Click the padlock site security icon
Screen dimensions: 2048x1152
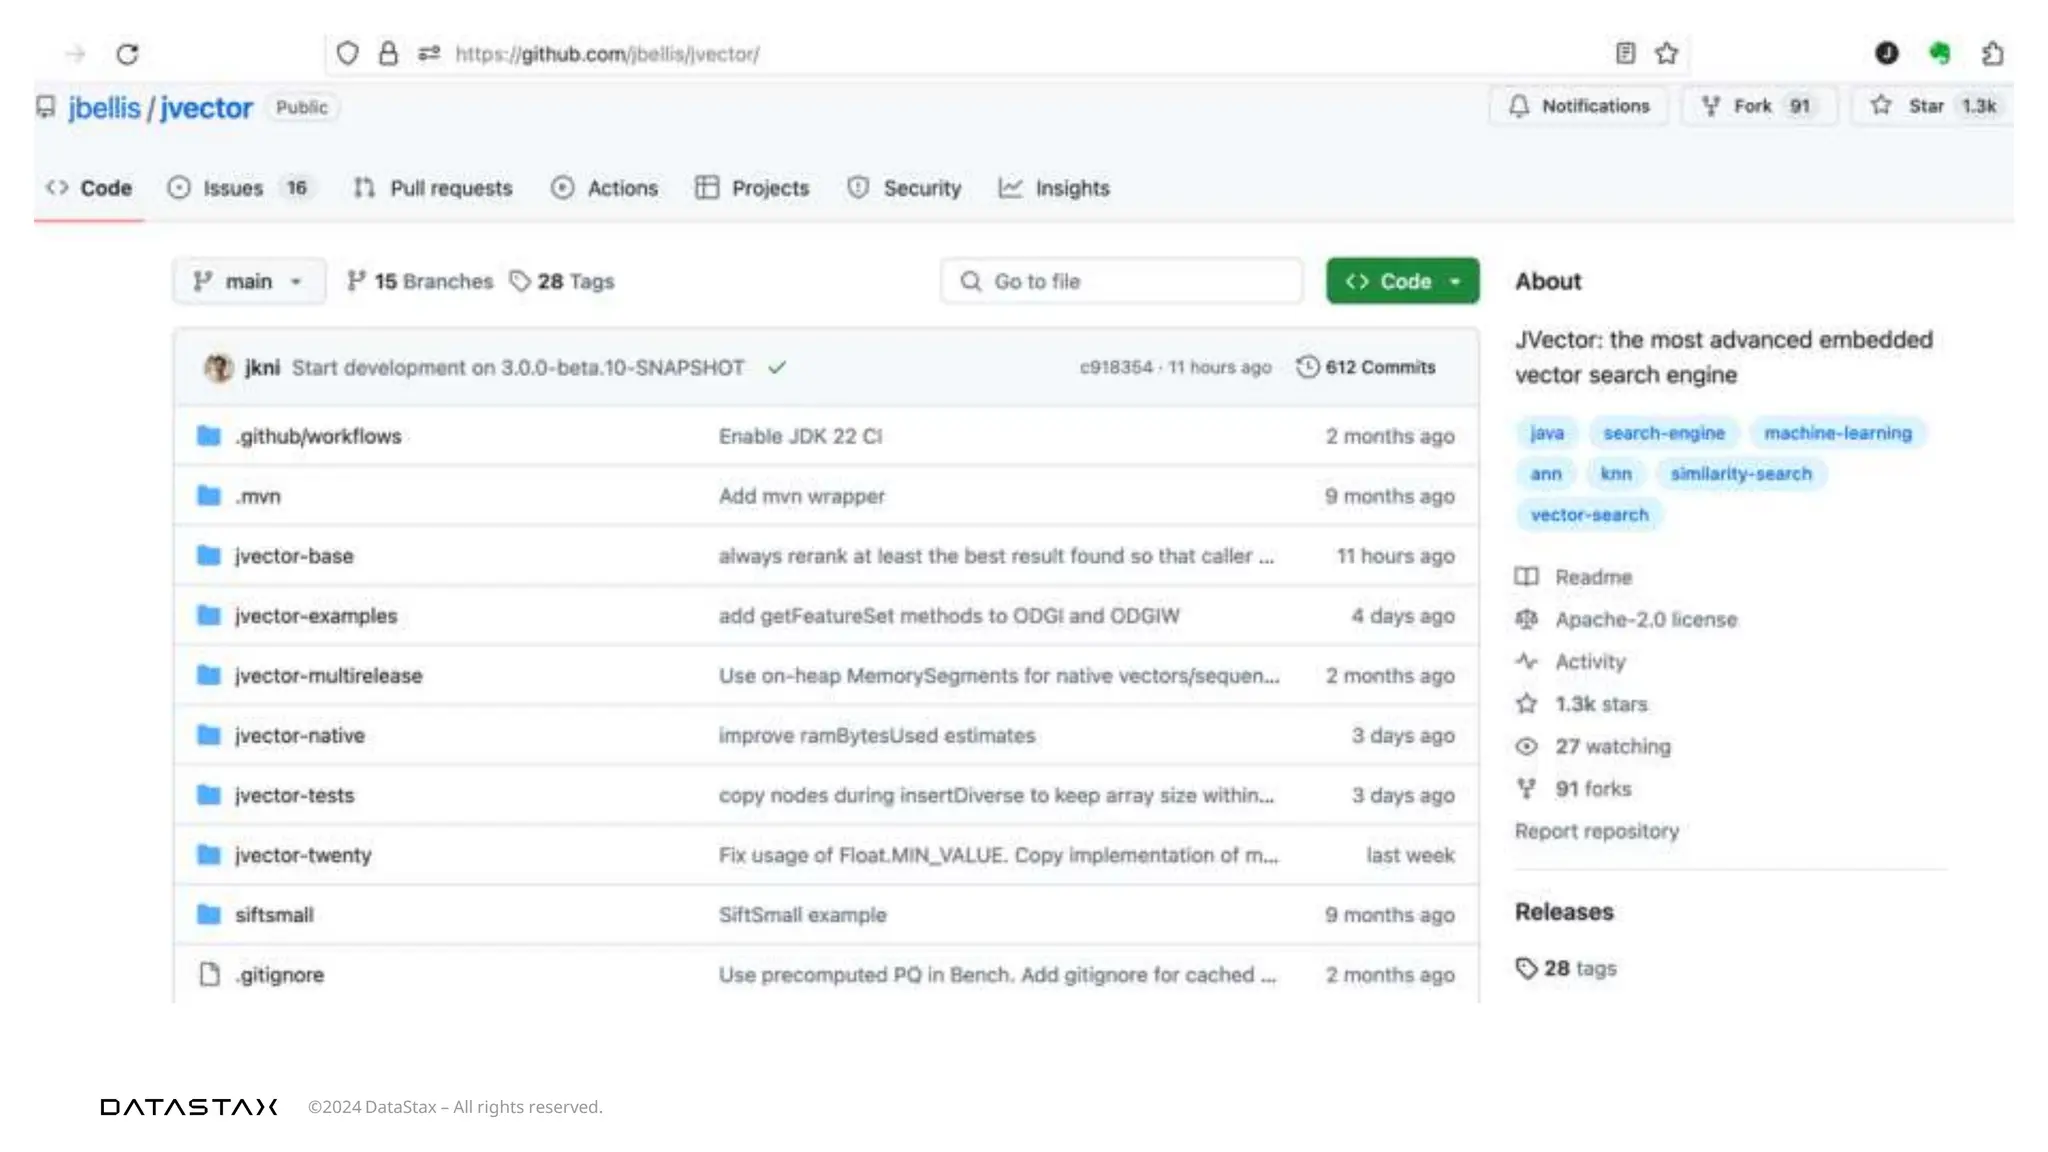tap(388, 53)
